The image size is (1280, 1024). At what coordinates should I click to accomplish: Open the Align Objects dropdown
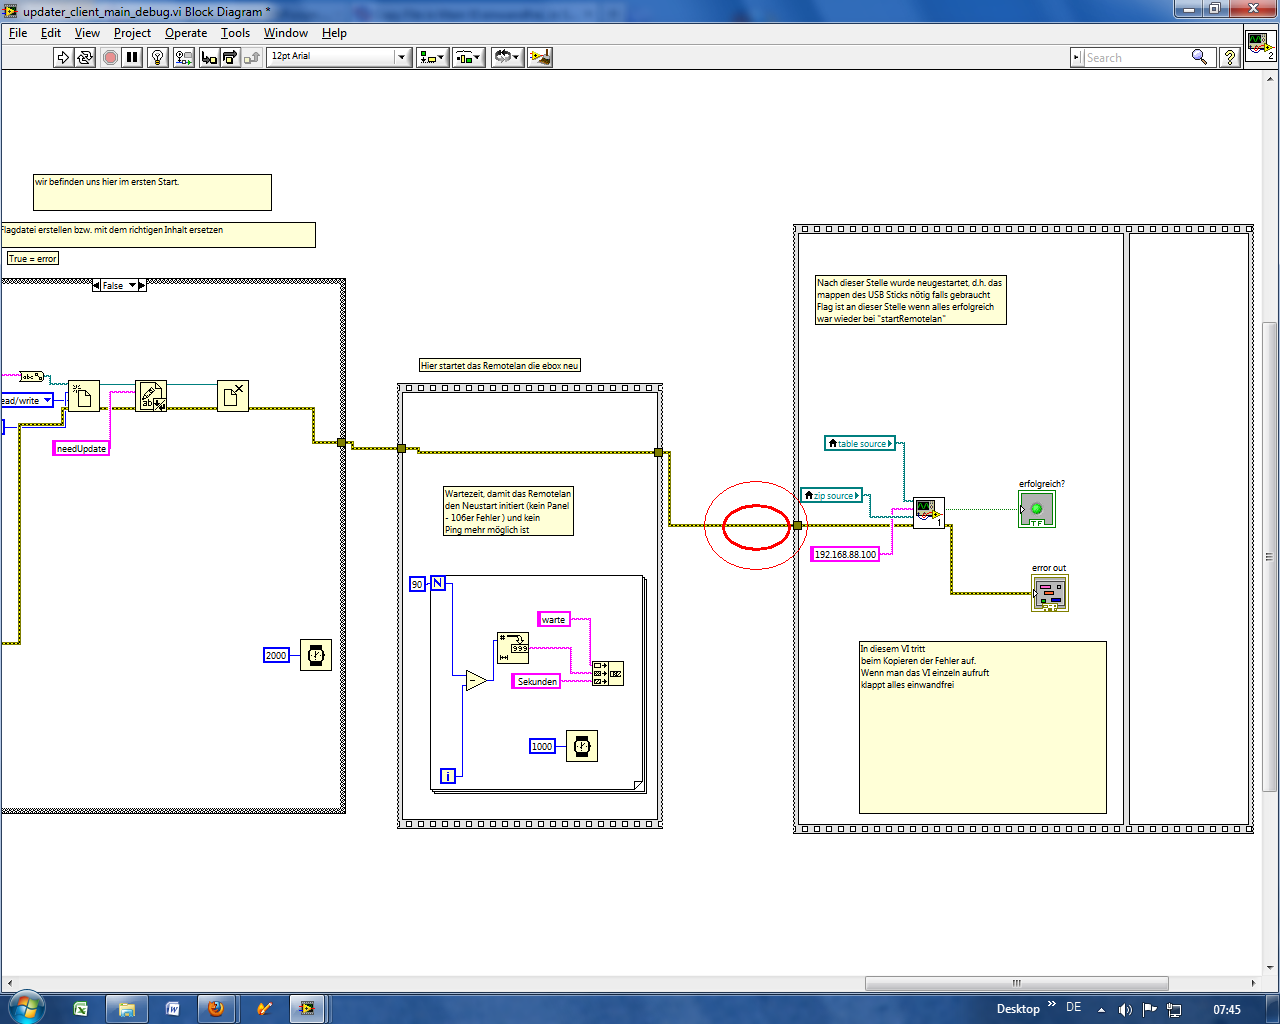[432, 57]
